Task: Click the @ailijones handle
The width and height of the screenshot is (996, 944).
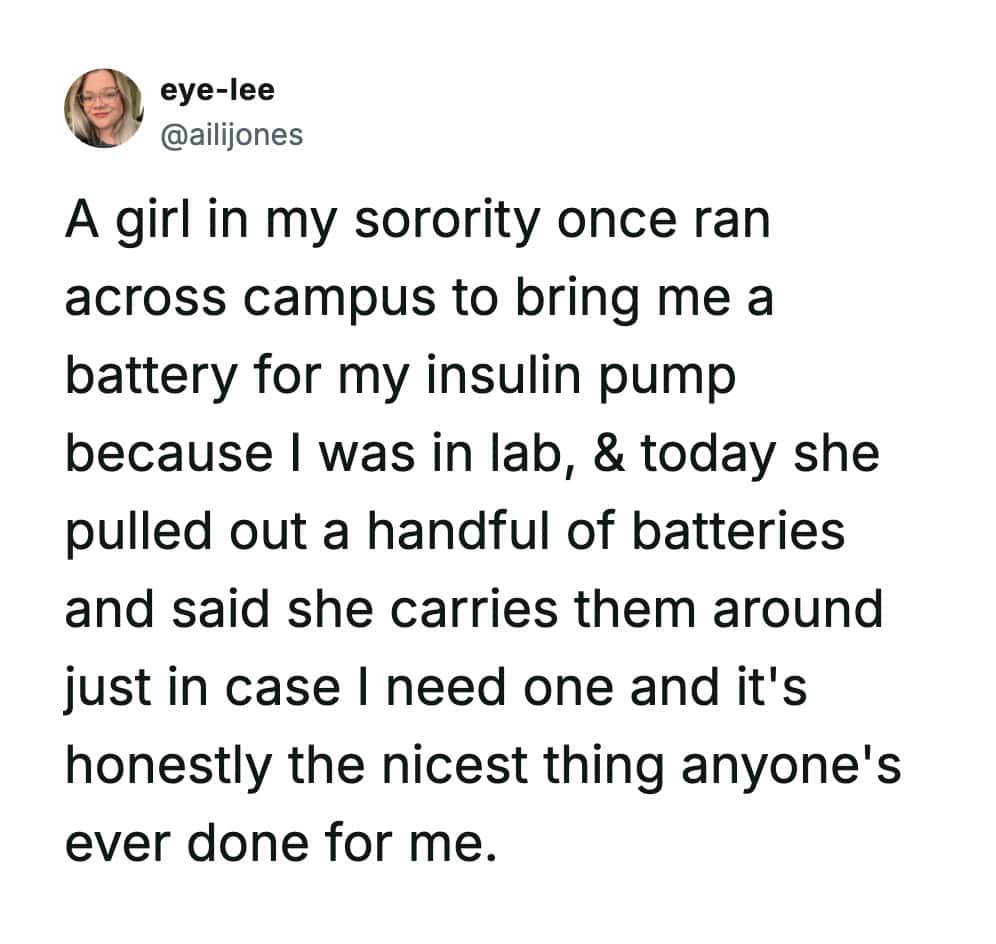Action: click(231, 133)
